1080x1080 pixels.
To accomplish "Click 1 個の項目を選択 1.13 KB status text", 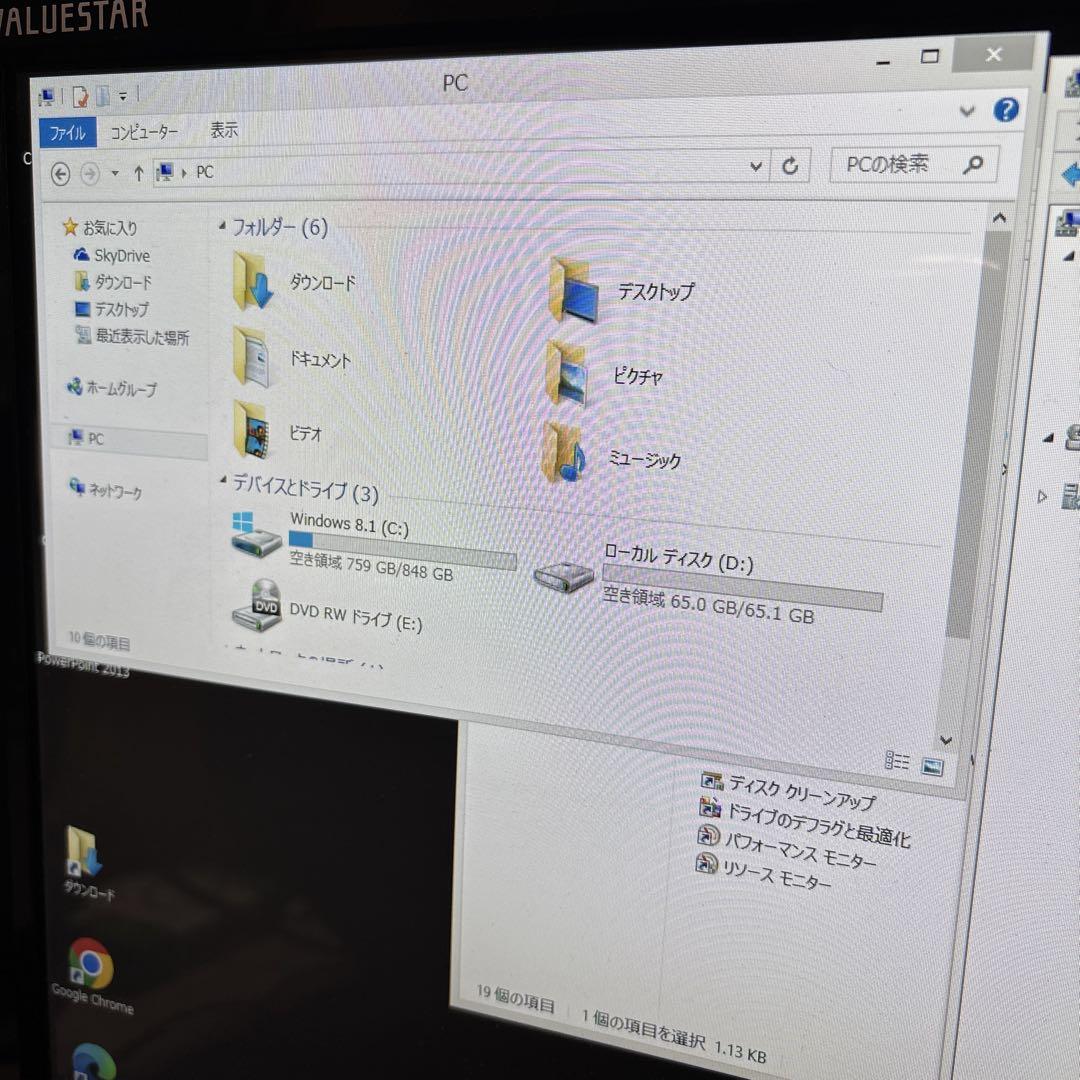I will pos(674,1035).
